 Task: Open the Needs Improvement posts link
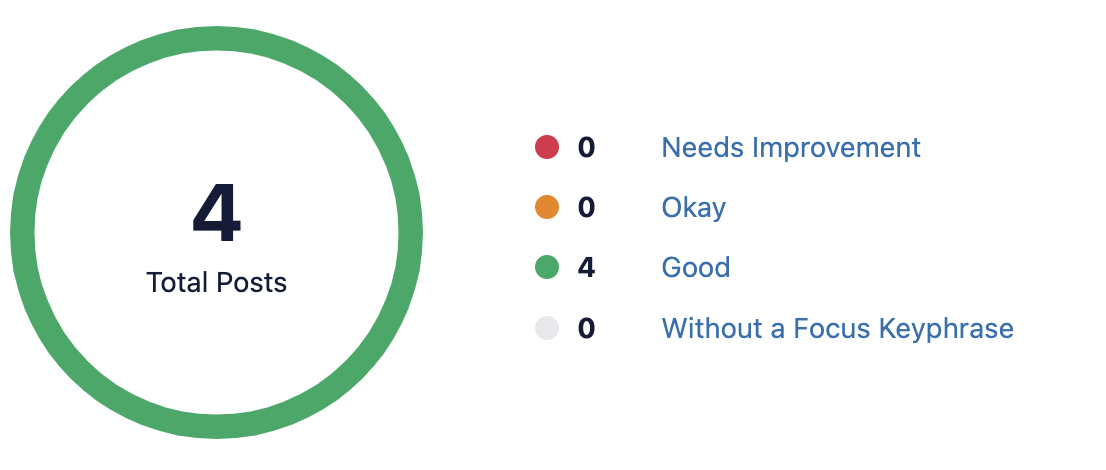click(791, 147)
